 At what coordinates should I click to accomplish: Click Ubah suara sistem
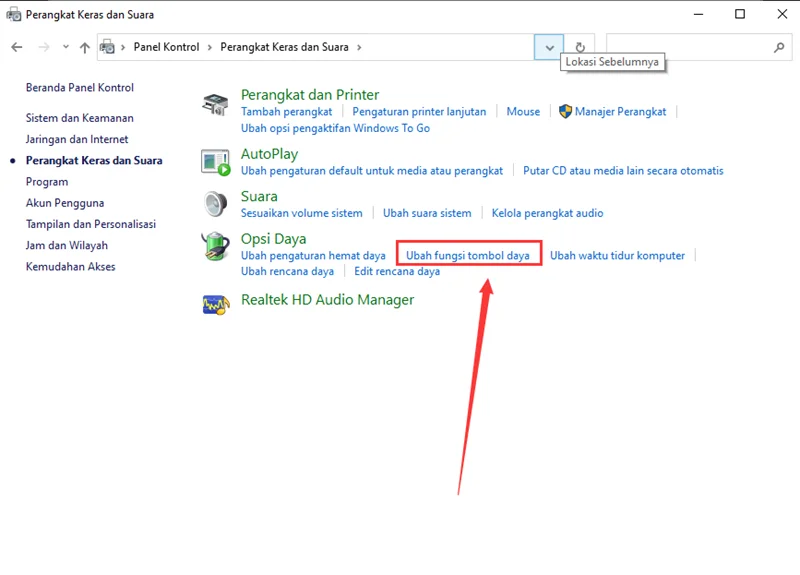[427, 213]
